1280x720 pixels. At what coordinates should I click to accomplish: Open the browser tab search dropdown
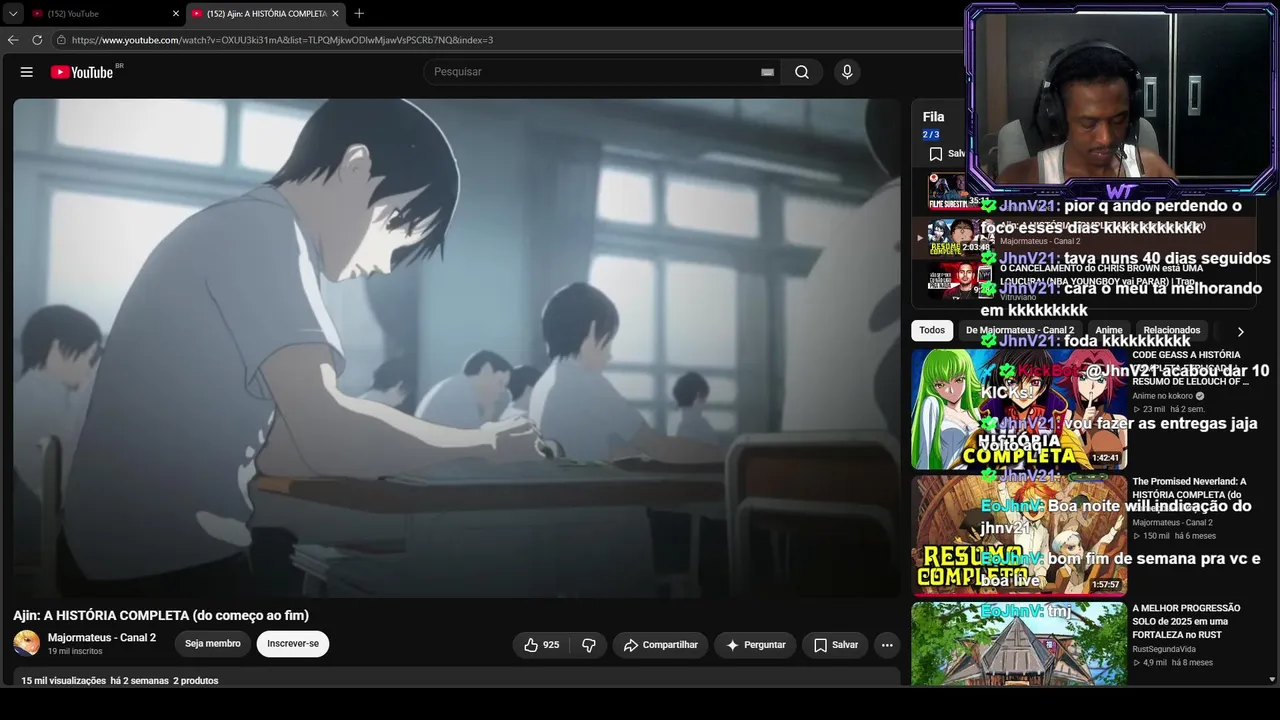coord(13,14)
